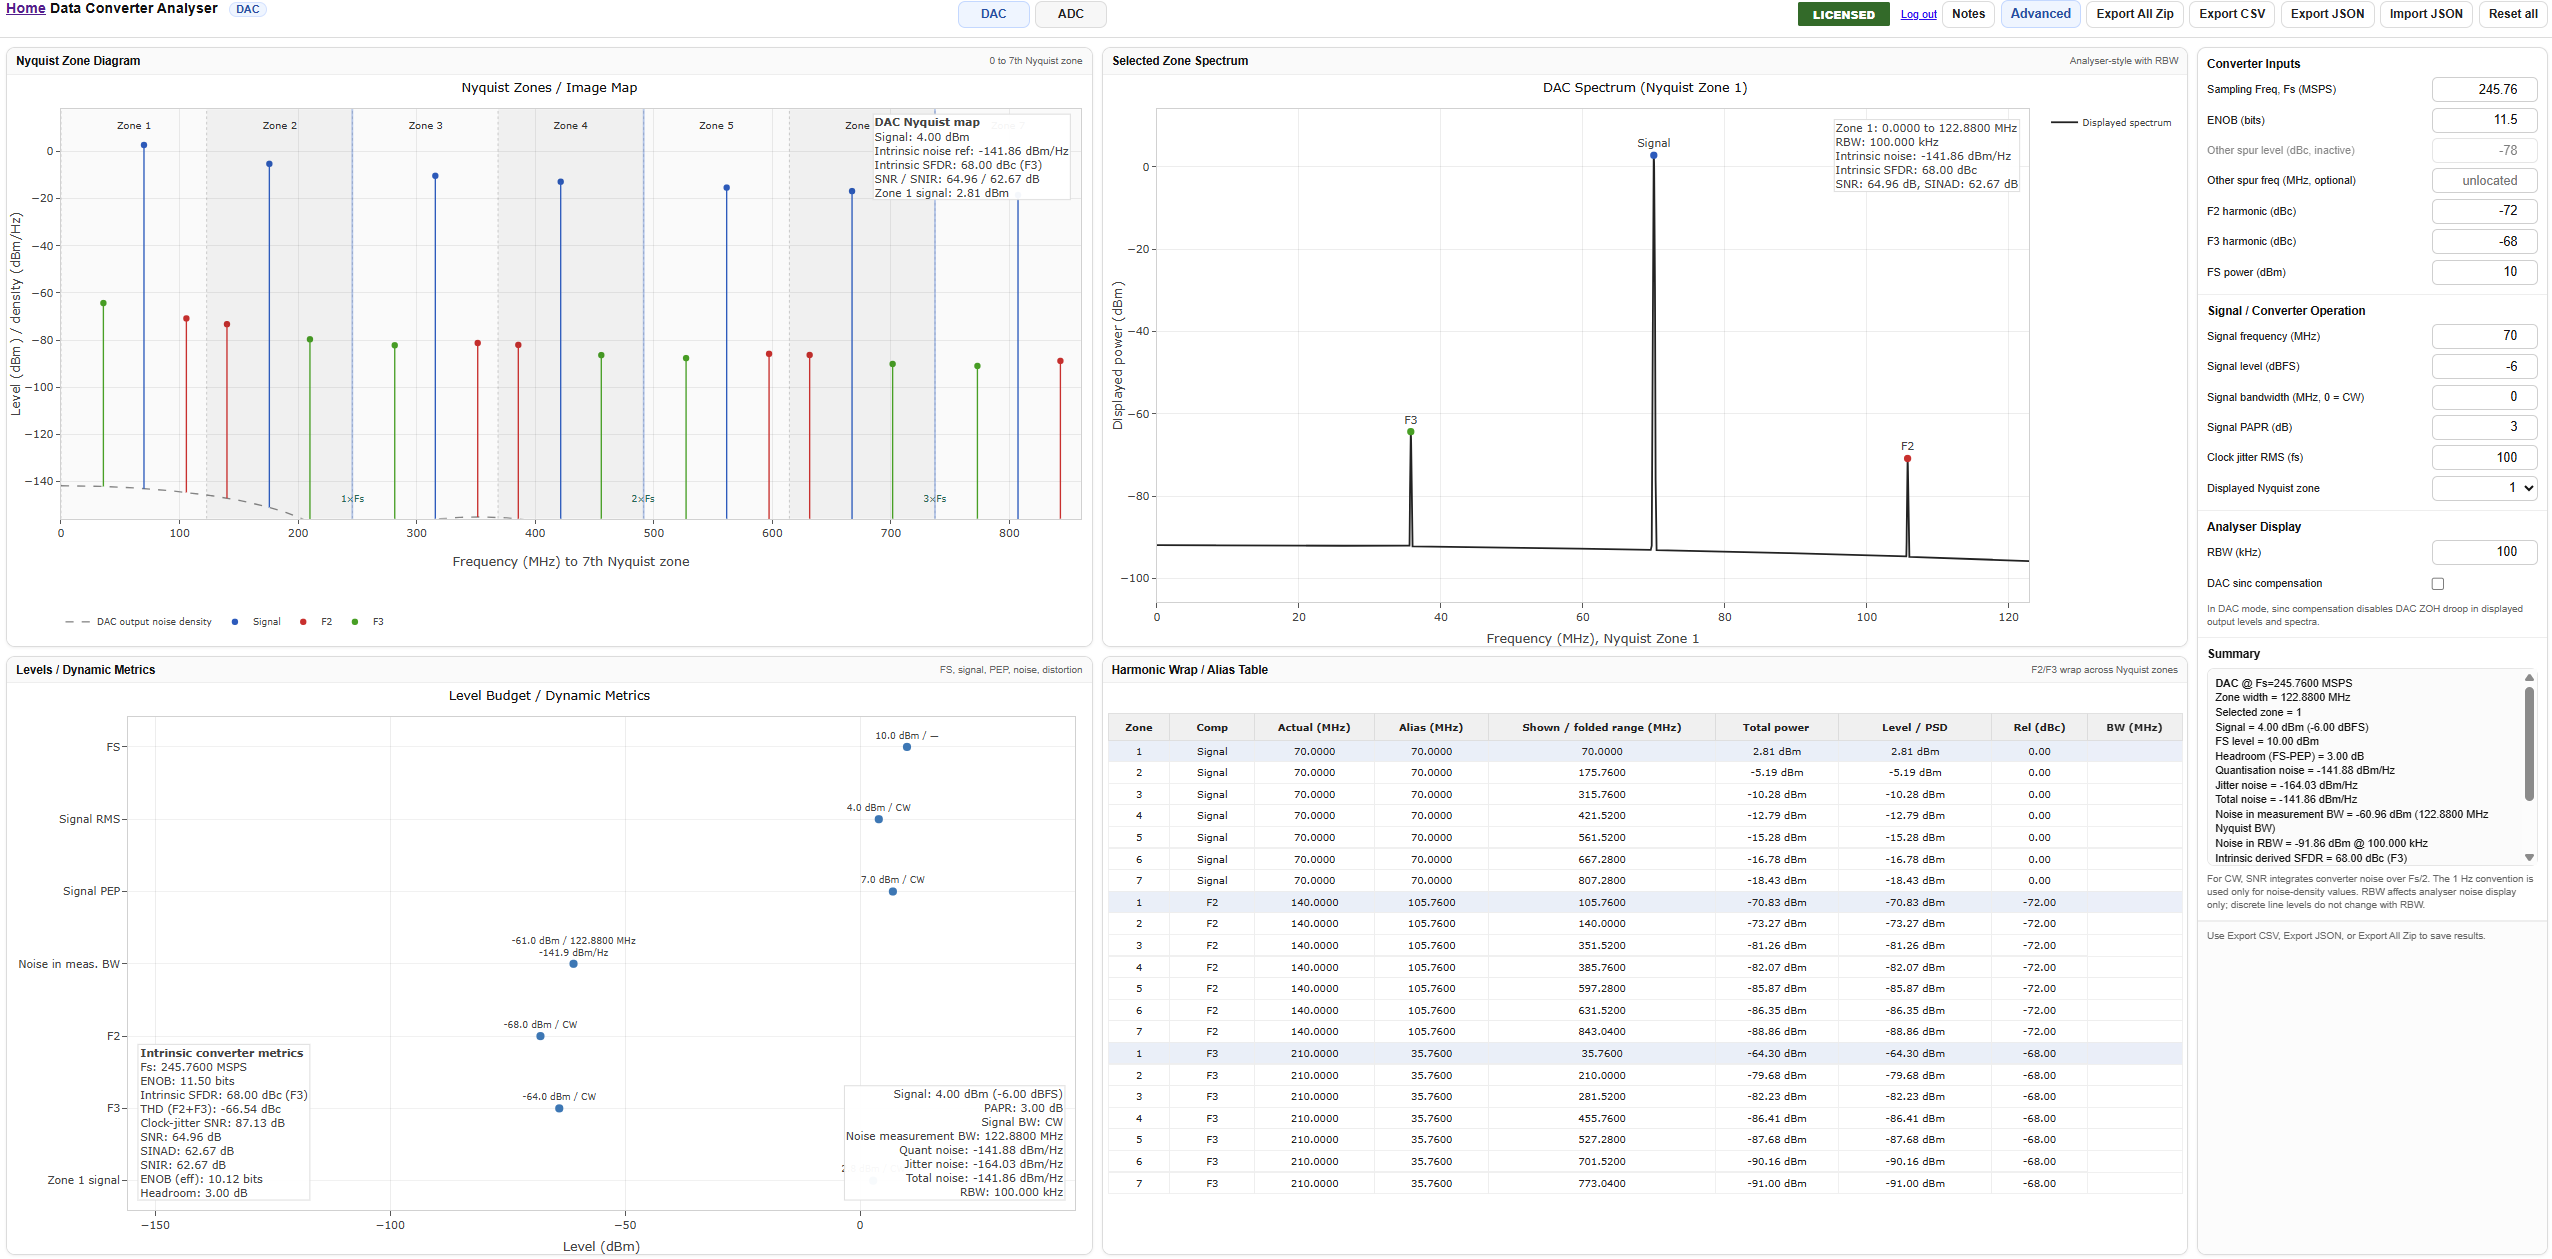Open the Notes button

click(1968, 14)
